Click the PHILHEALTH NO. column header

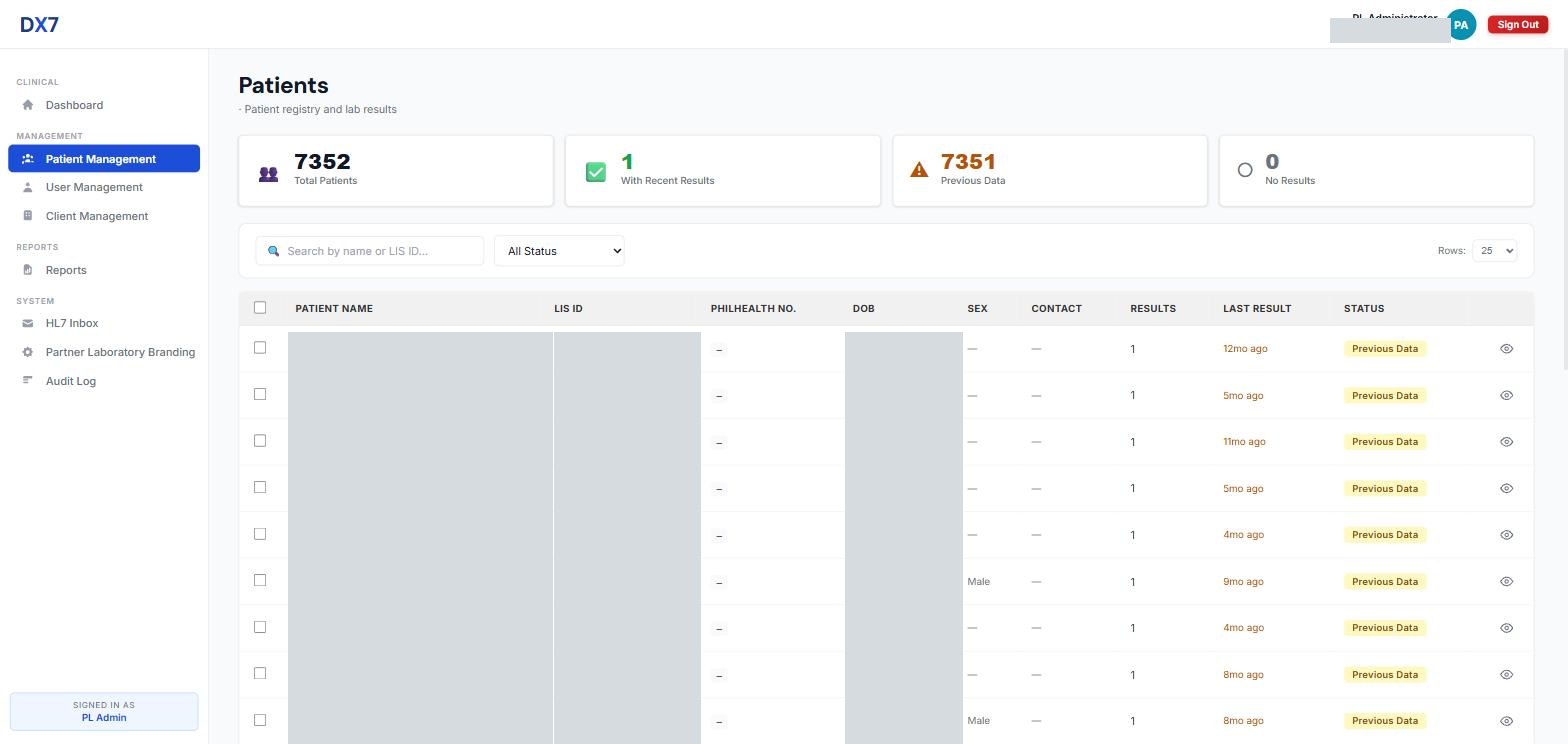(753, 308)
